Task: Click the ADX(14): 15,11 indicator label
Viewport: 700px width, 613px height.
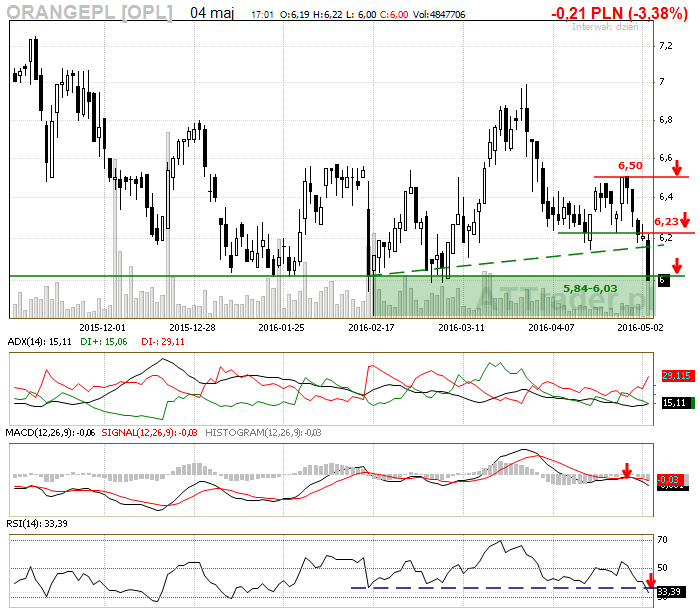Action: coord(39,342)
